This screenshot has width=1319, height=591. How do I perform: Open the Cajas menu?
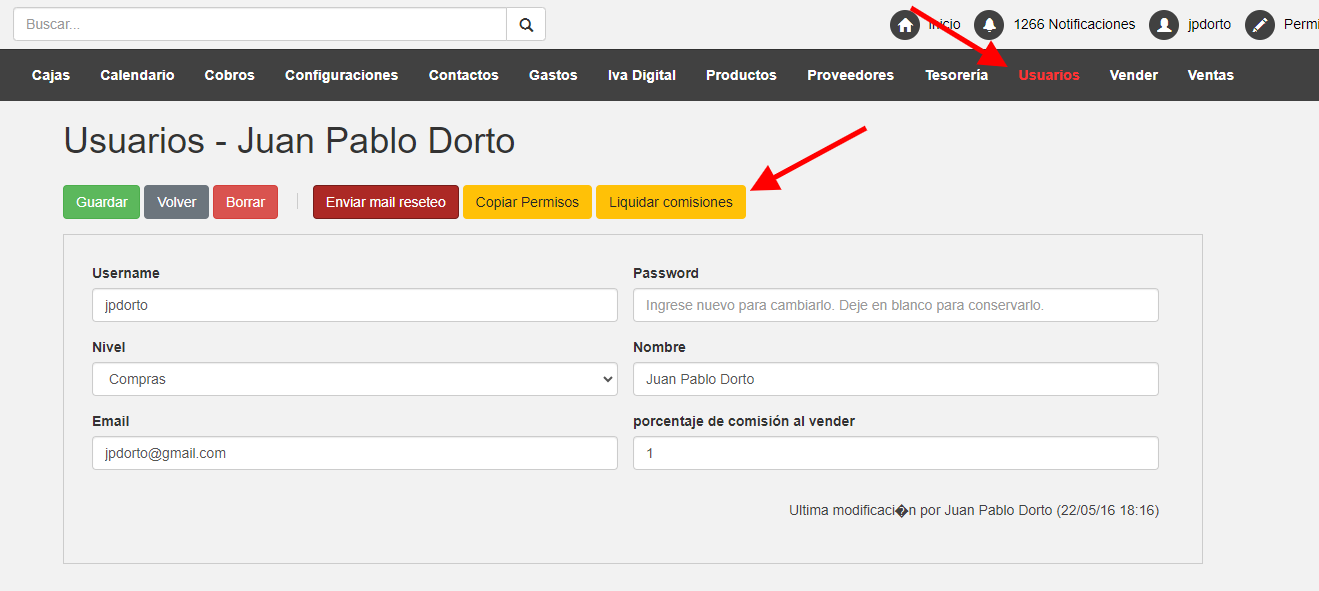point(51,75)
